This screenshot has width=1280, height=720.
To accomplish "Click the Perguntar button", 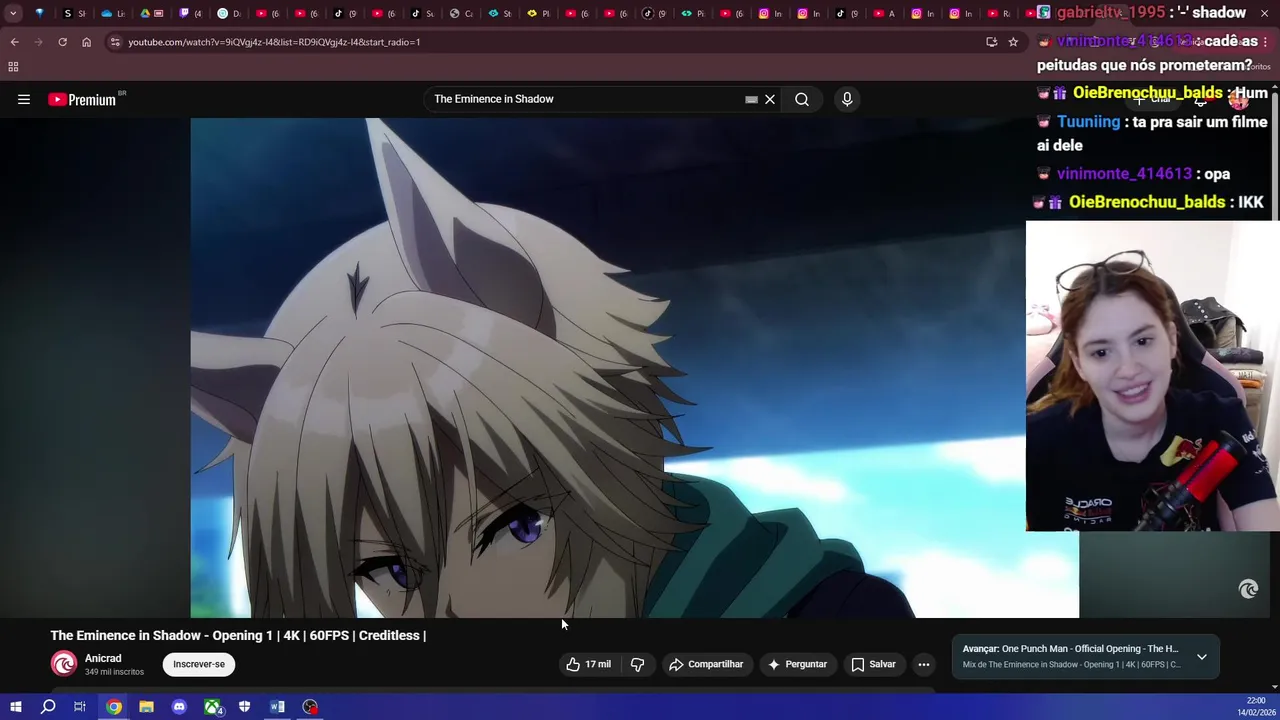I will [797, 664].
